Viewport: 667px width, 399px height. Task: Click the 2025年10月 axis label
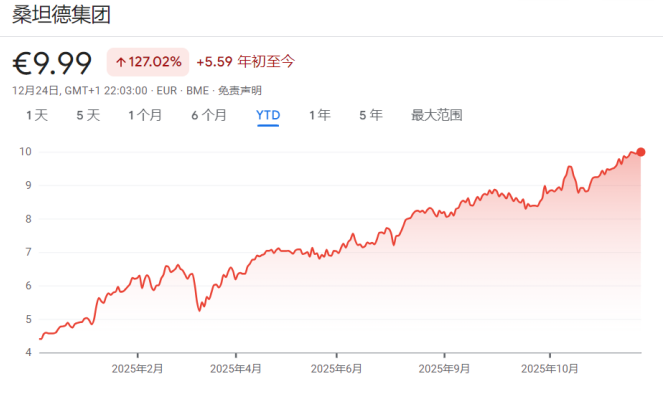[550, 369]
